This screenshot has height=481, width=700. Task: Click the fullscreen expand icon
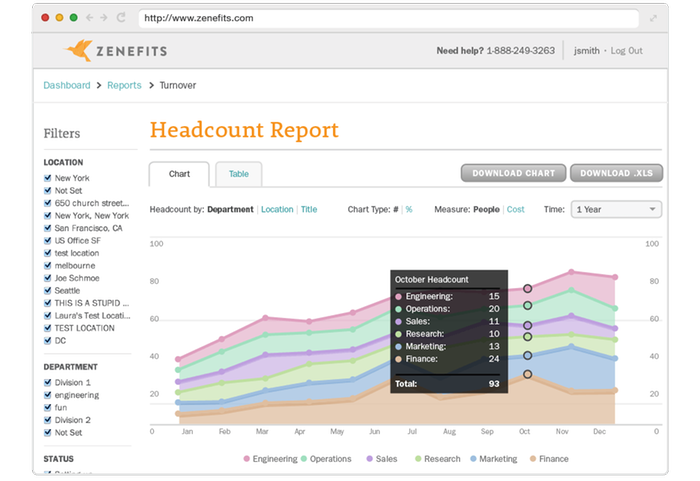653,18
